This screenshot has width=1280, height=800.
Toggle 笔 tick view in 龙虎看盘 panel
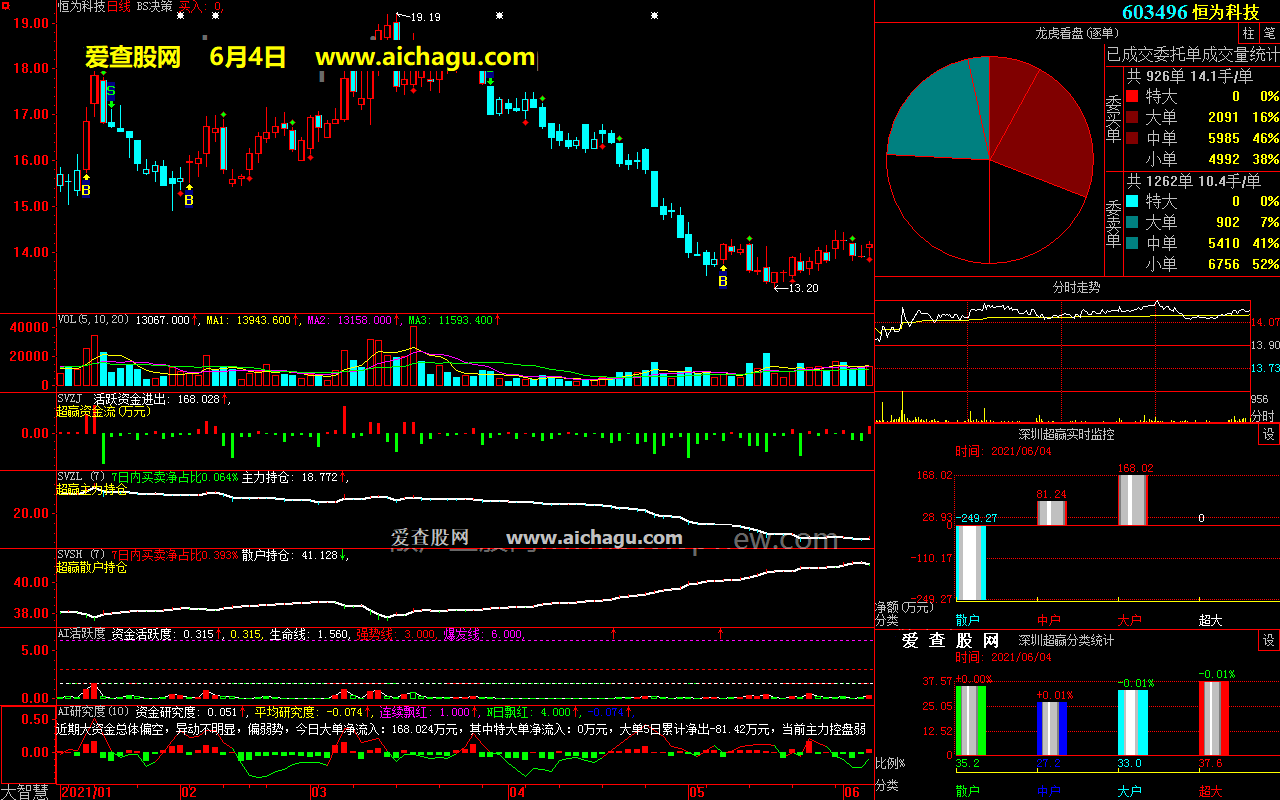(x=1269, y=33)
